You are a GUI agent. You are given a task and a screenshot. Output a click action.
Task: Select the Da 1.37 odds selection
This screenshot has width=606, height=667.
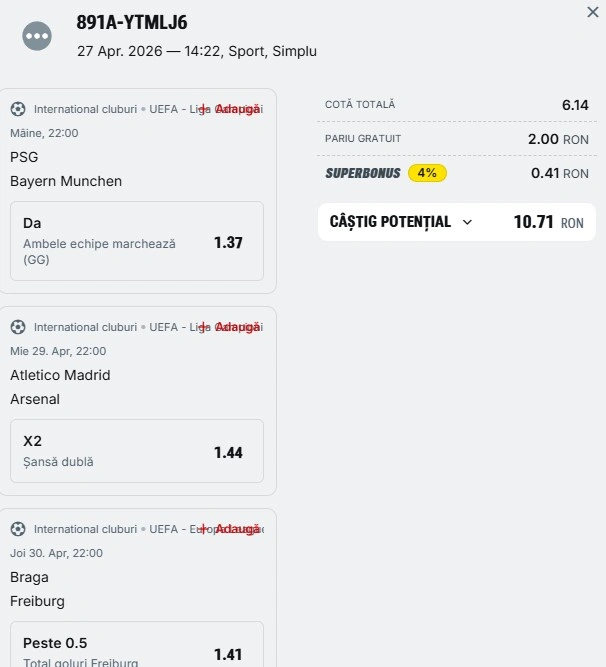[137, 241]
